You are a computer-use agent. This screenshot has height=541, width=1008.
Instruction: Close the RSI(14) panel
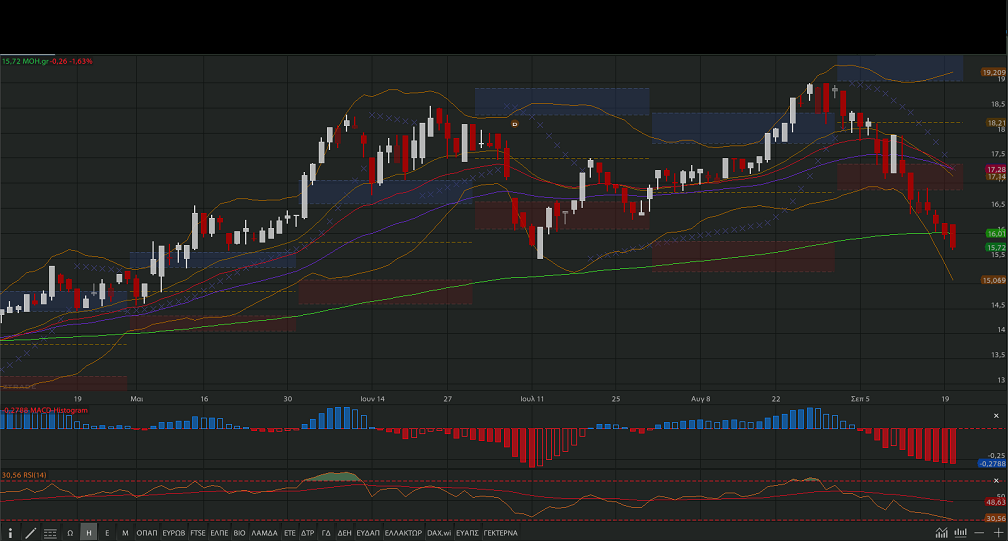(996, 481)
